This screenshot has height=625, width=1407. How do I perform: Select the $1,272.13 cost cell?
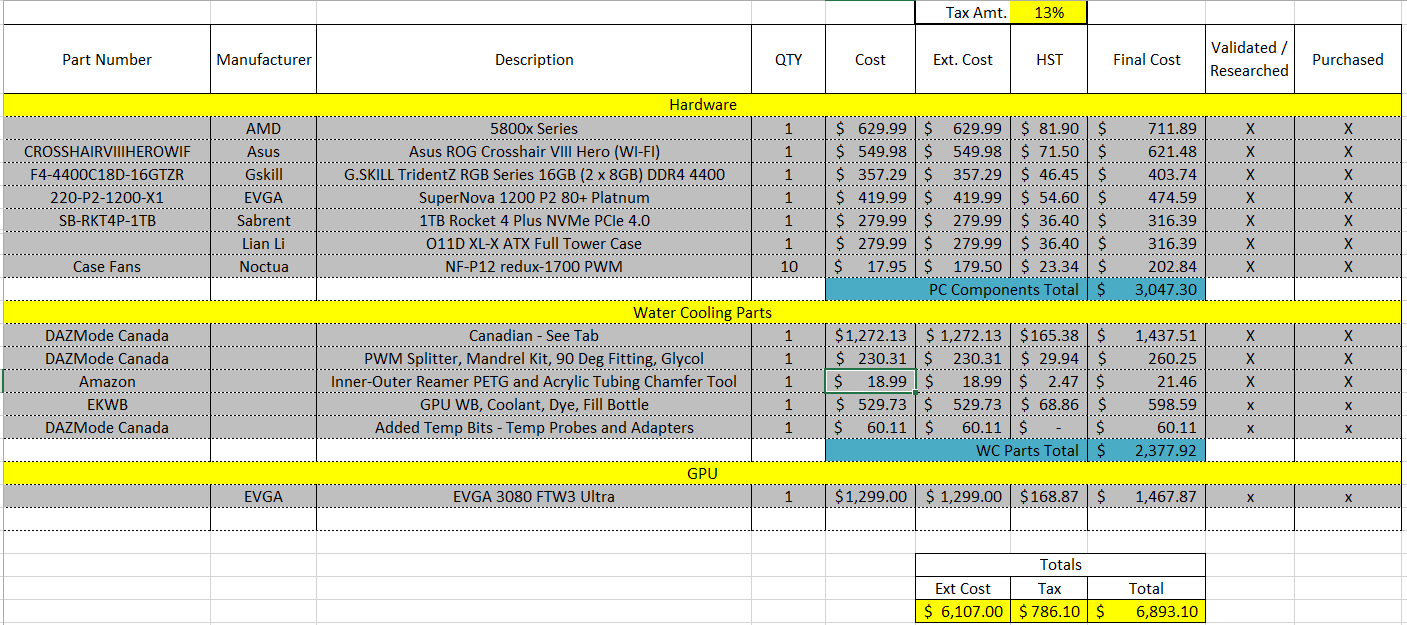tap(870, 336)
